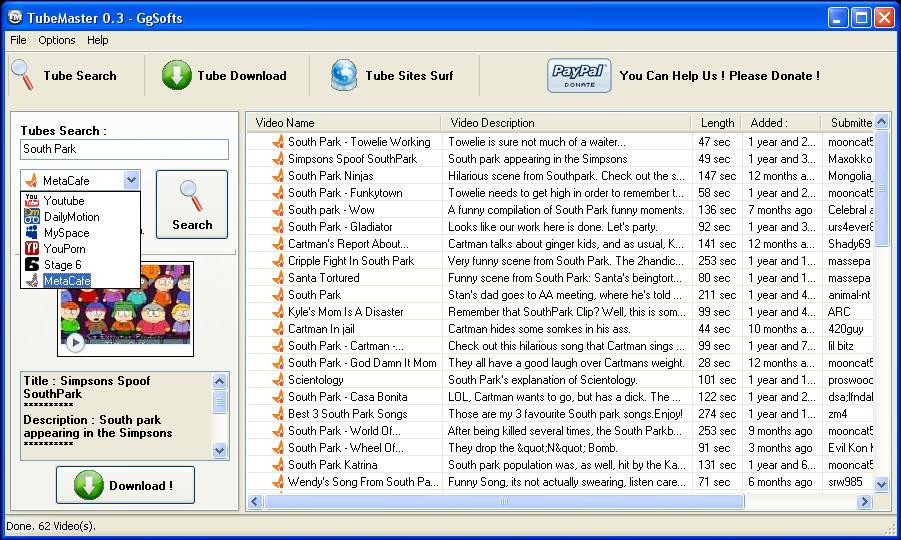Select the row South Park - God Damn It Mom
This screenshot has width=901, height=540.
560,363
